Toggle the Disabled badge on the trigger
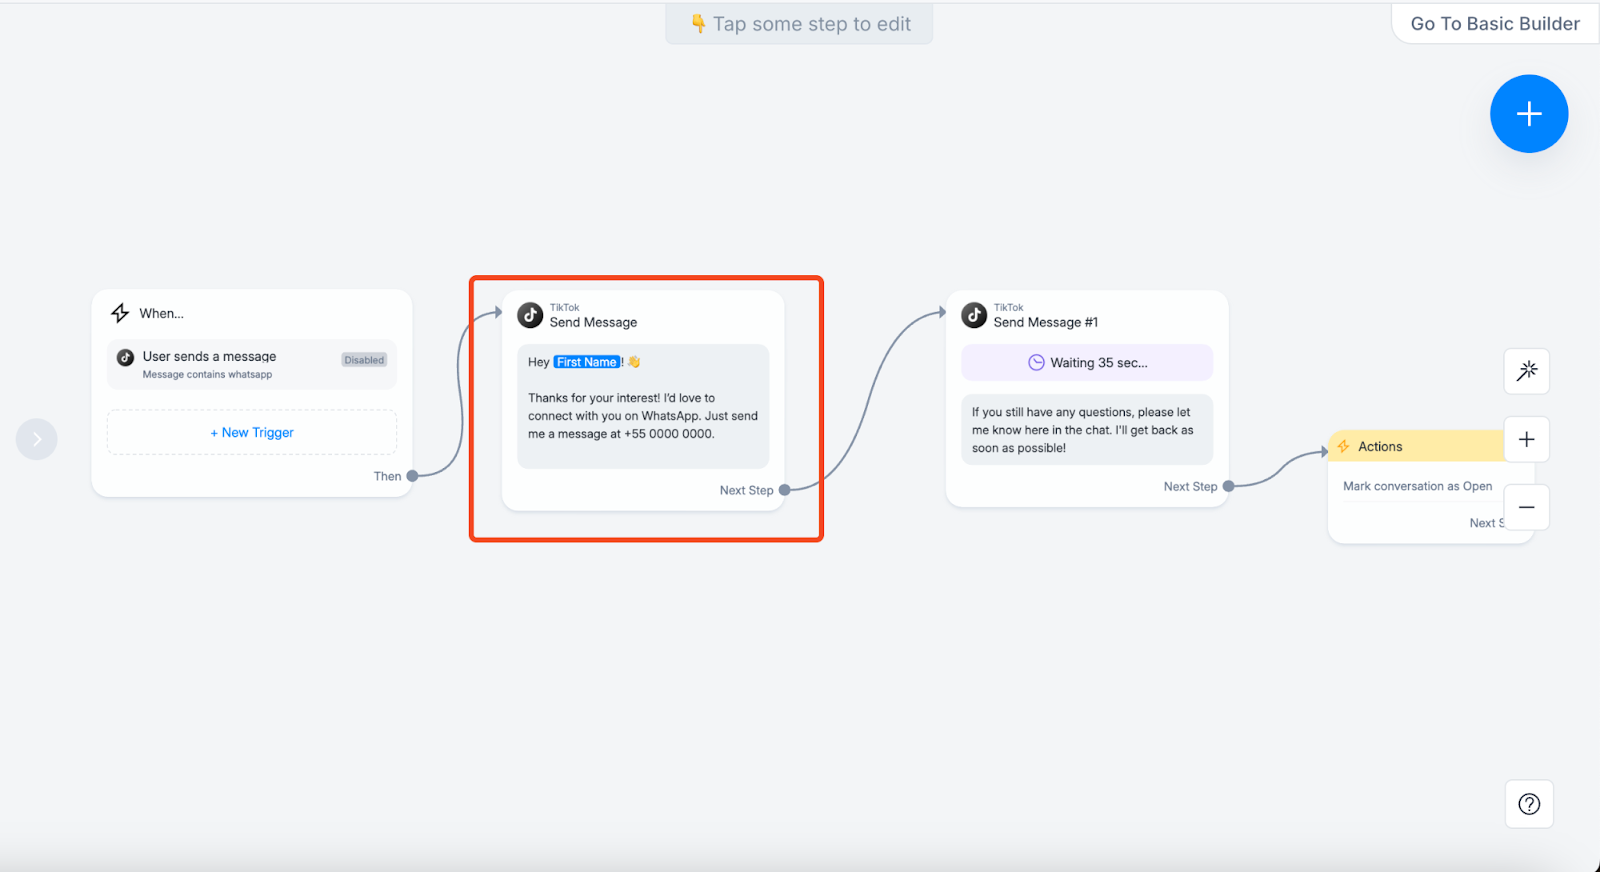Screen dimensions: 1600x872 click(364, 360)
